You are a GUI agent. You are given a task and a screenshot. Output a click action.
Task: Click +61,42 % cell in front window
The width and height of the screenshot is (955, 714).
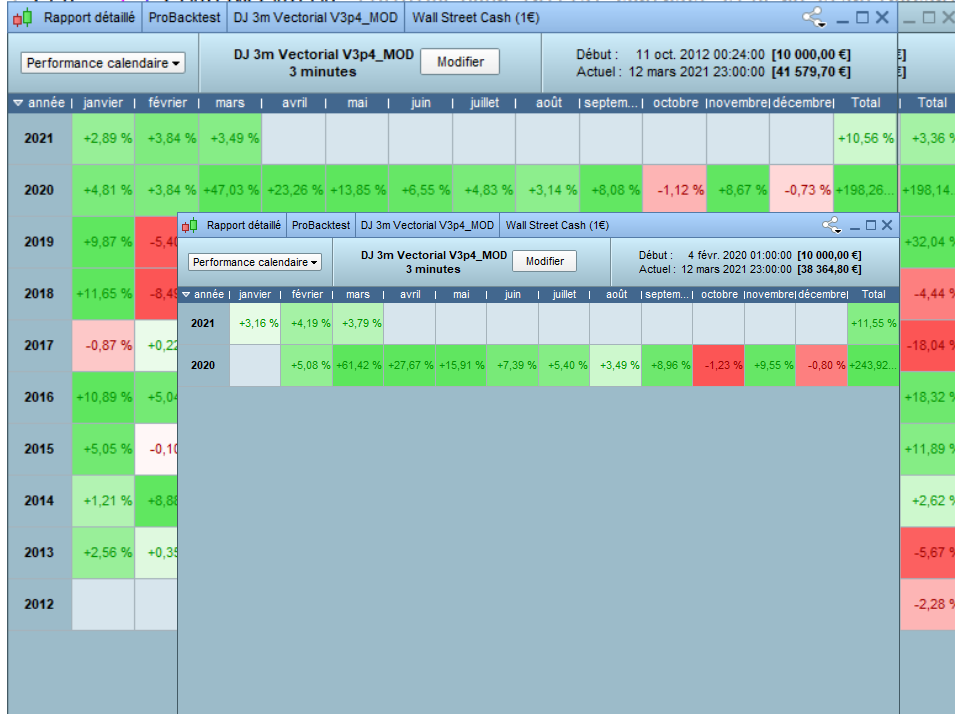358,366
